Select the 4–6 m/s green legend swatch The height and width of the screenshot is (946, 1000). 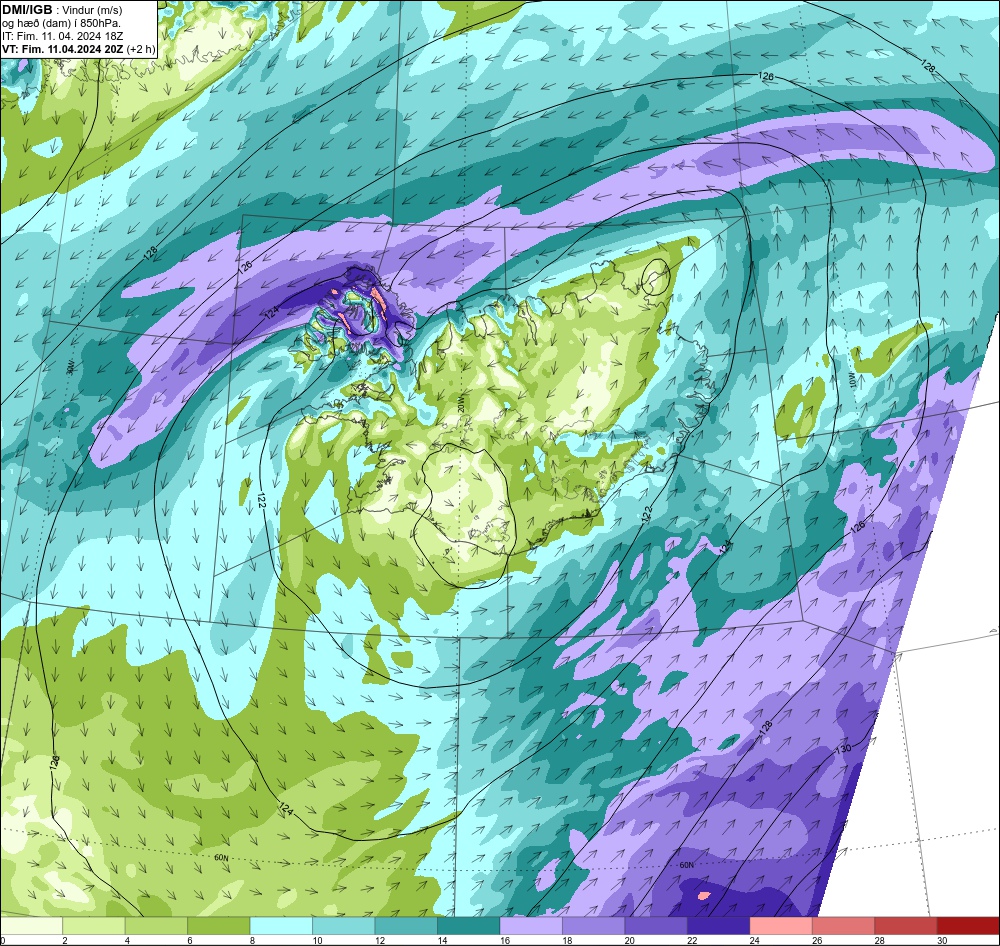pos(156,926)
